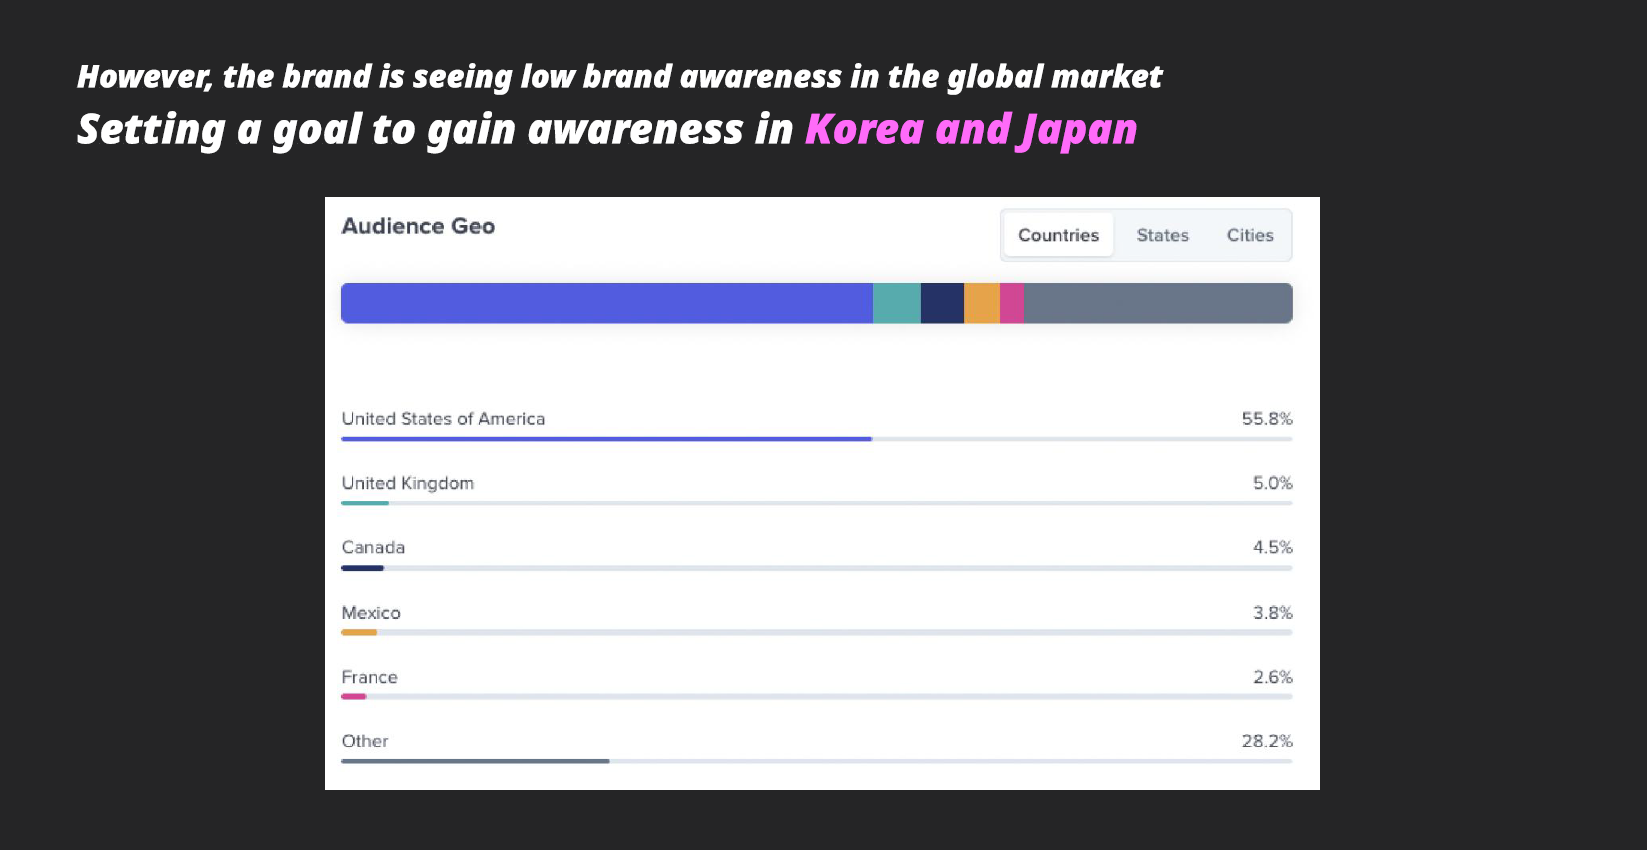Click the United States of America label
Screen dimensions: 1647x850
(443, 419)
